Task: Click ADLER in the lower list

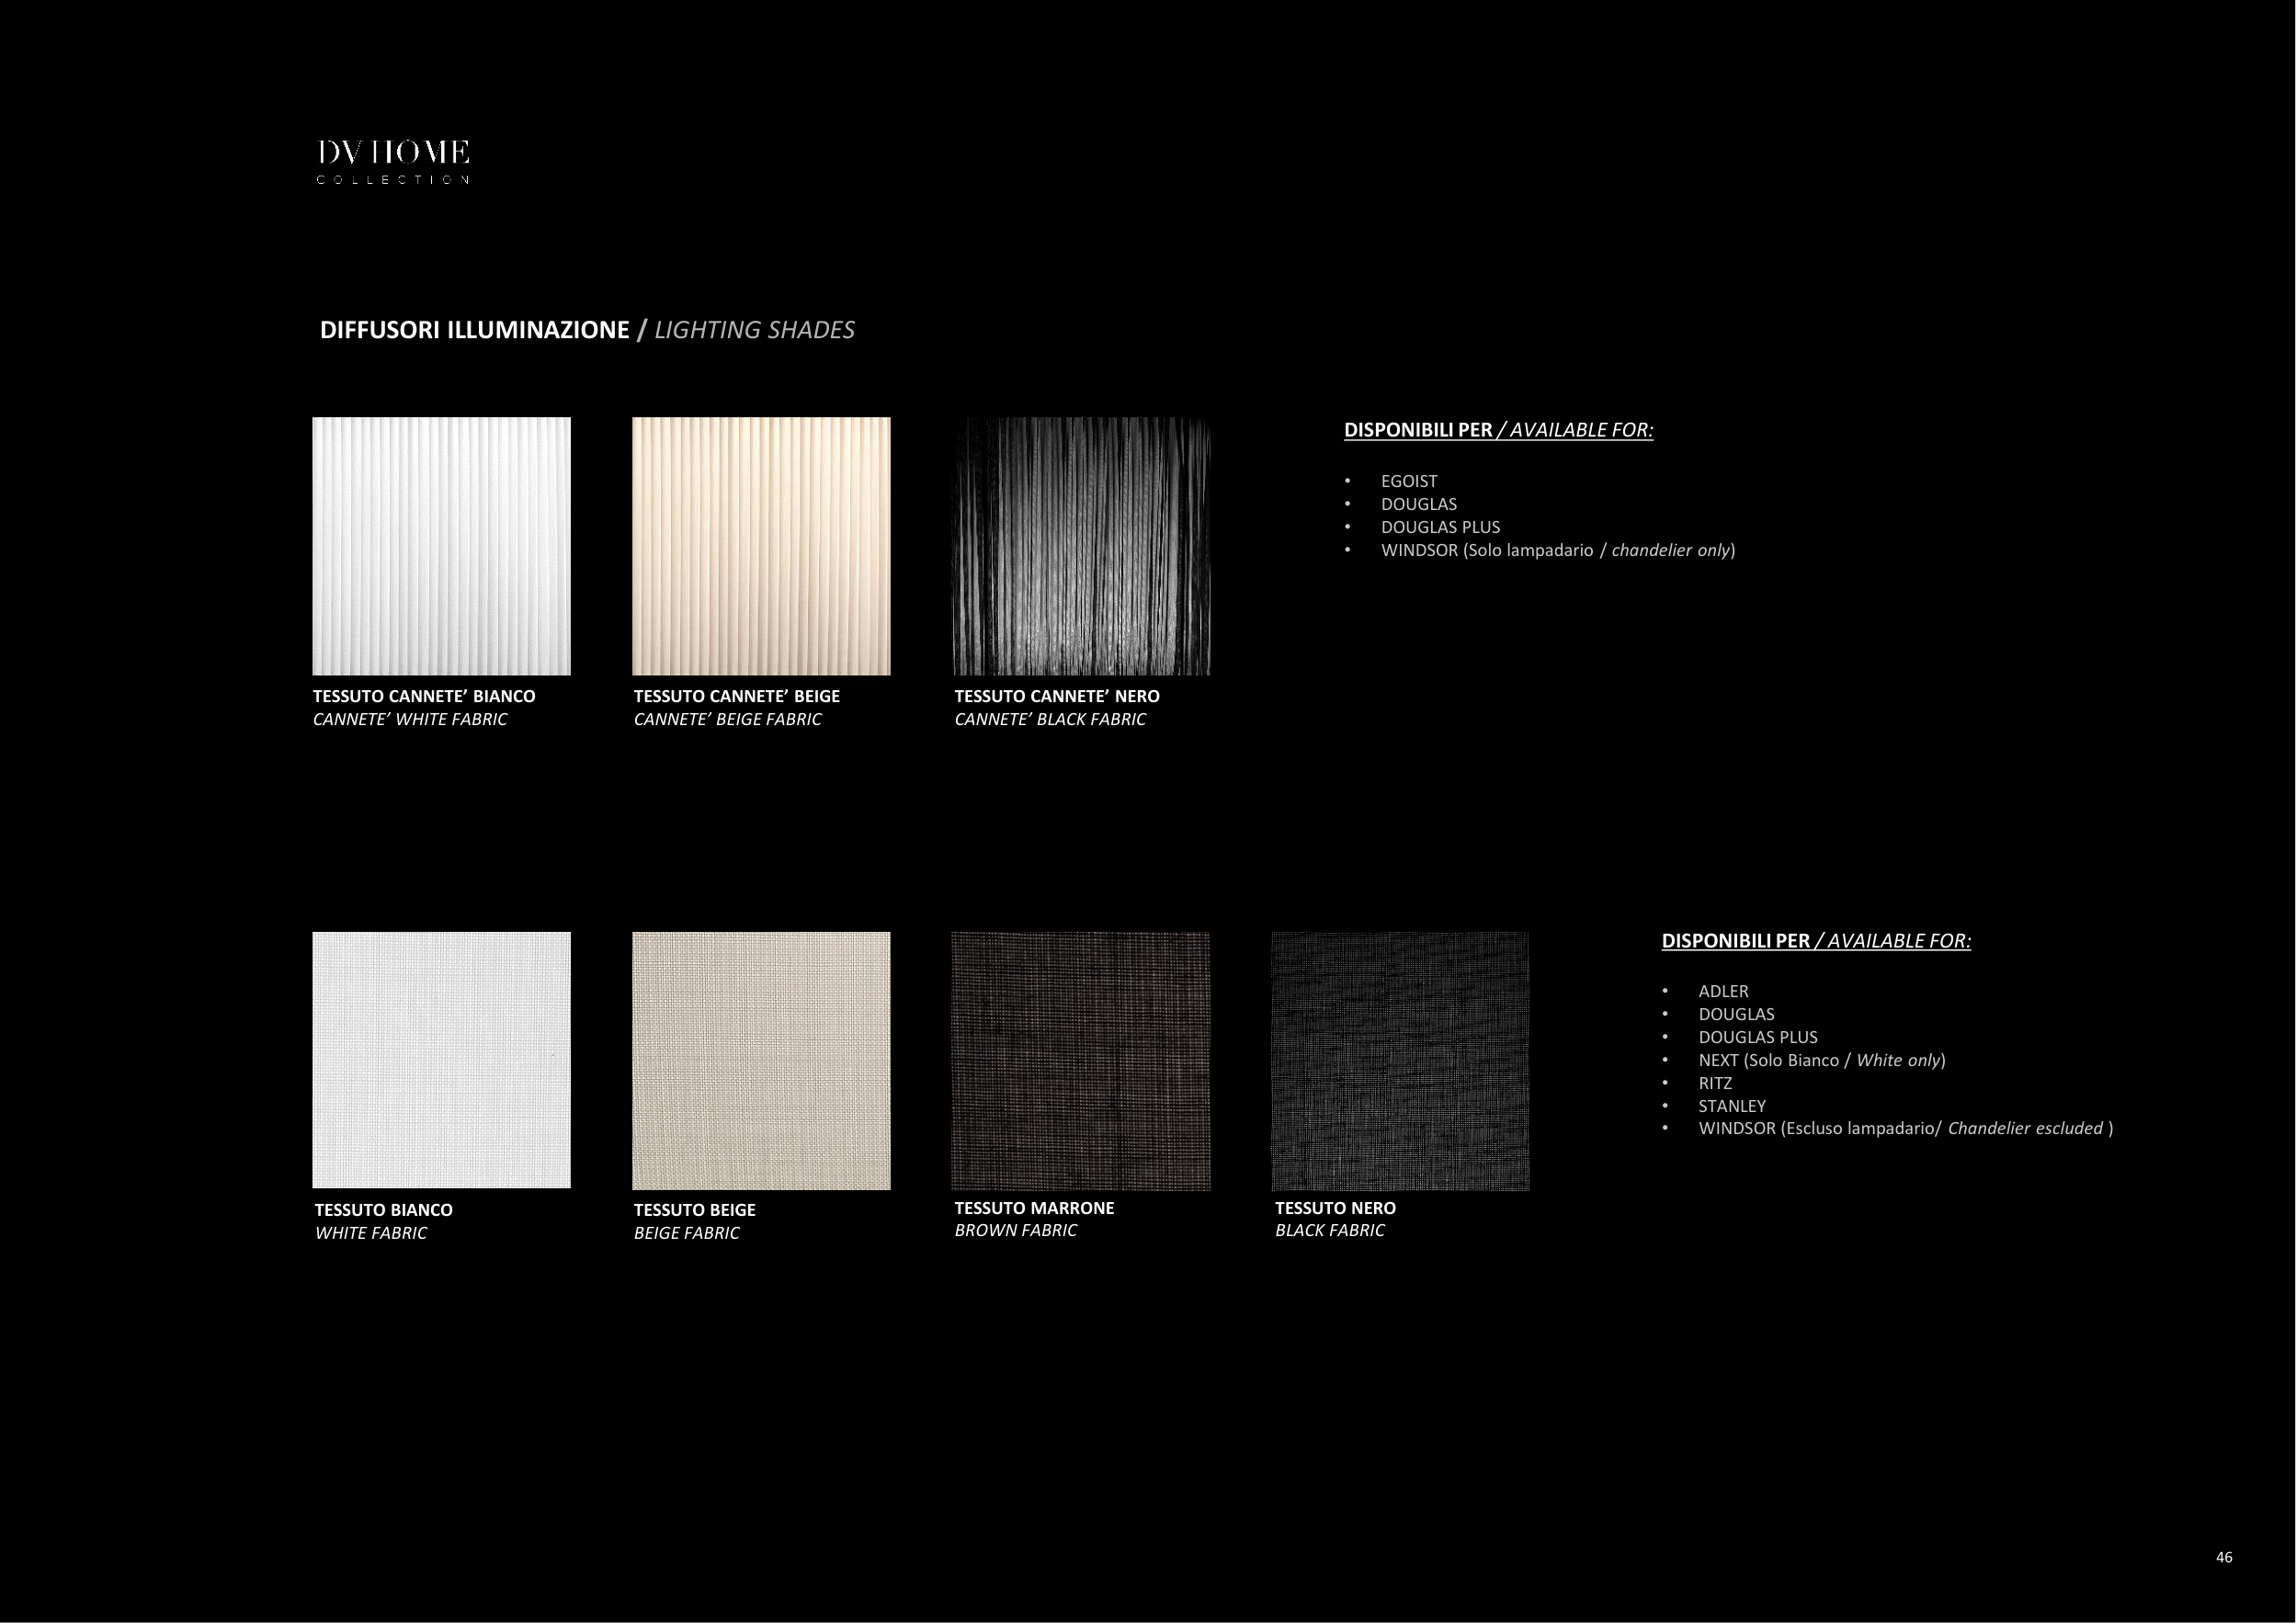Action: 1723,991
